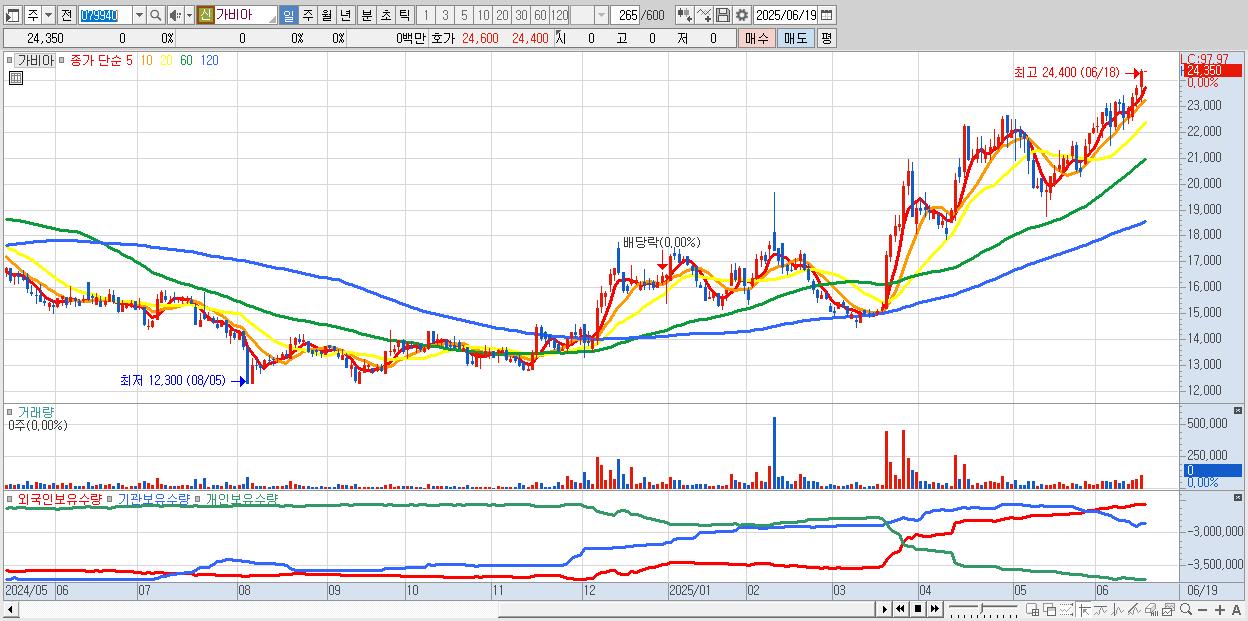This screenshot has height=621, width=1248.
Task: Select the 10 interval button
Action: (x=483, y=15)
